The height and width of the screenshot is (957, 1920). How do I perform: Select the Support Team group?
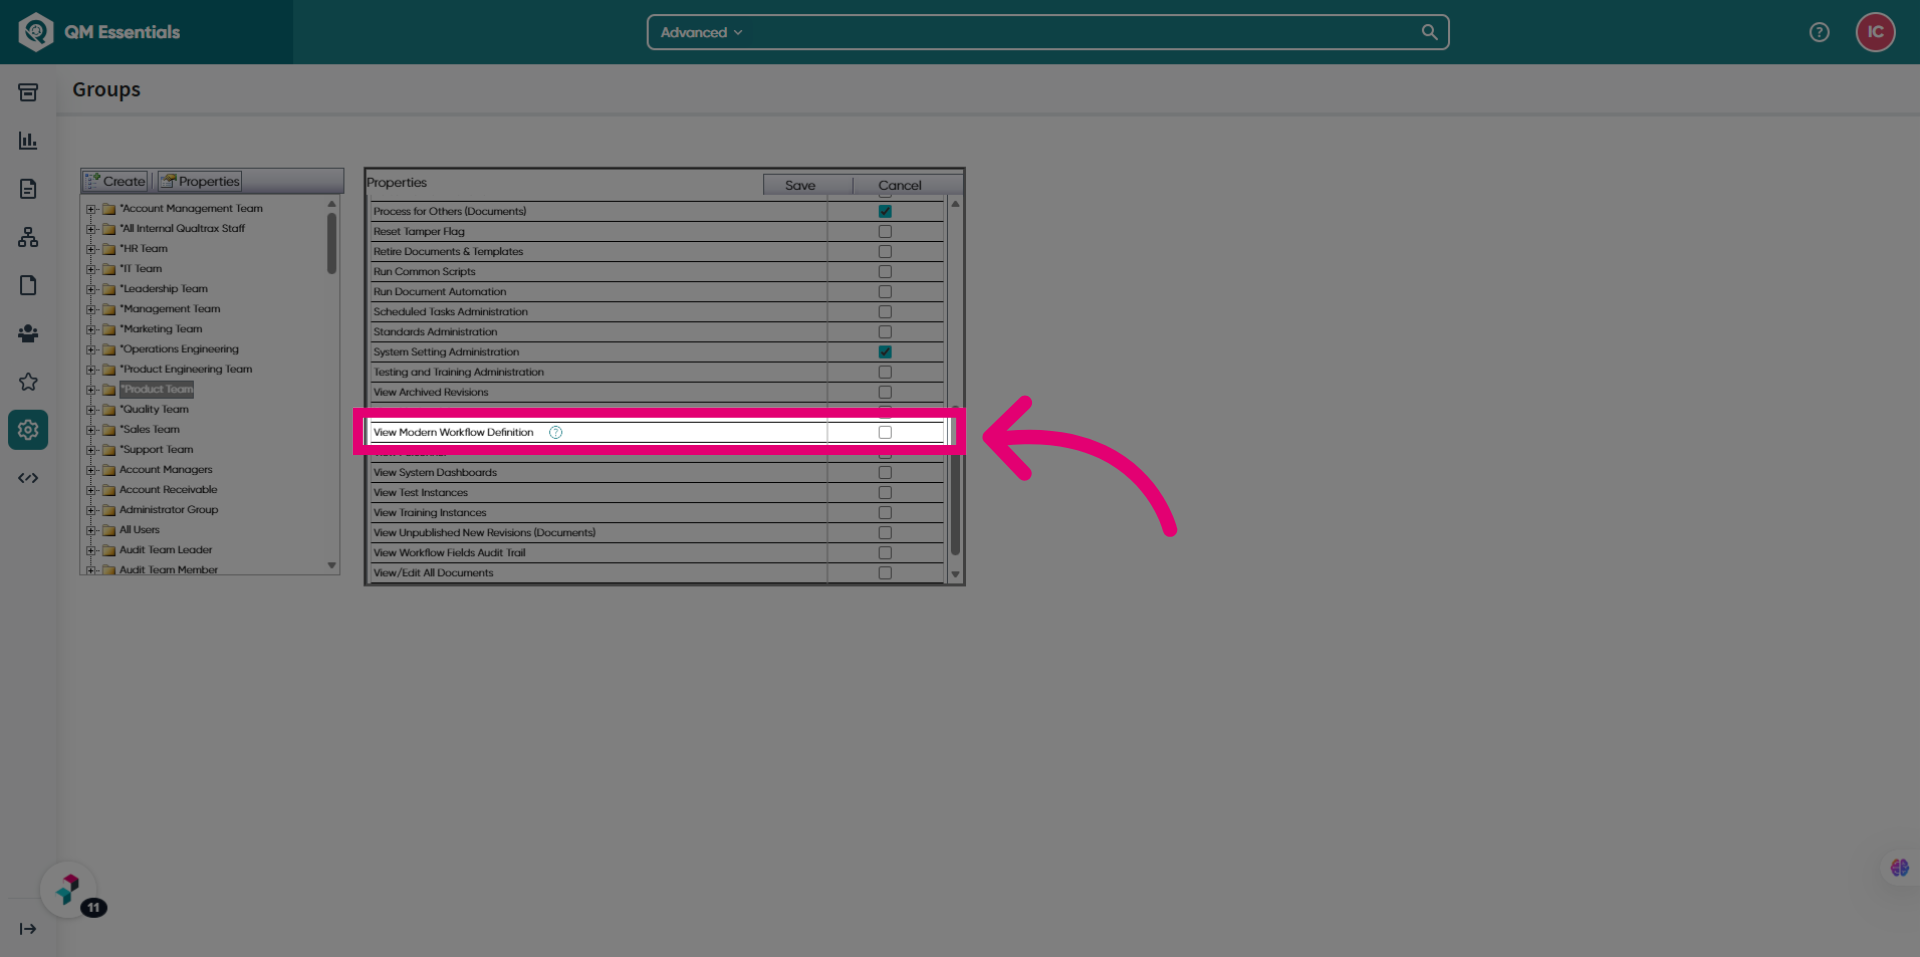point(157,449)
